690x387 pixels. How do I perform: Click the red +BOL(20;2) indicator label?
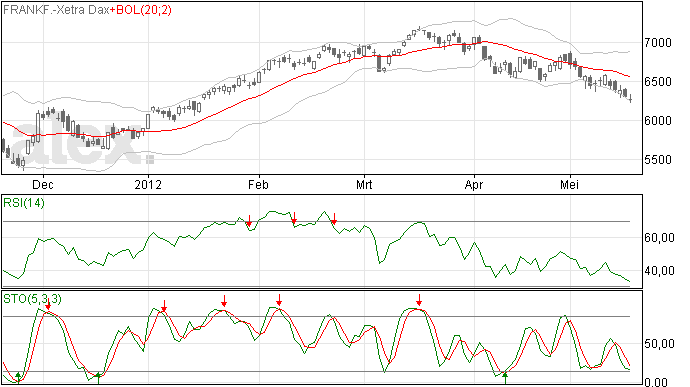(x=141, y=10)
